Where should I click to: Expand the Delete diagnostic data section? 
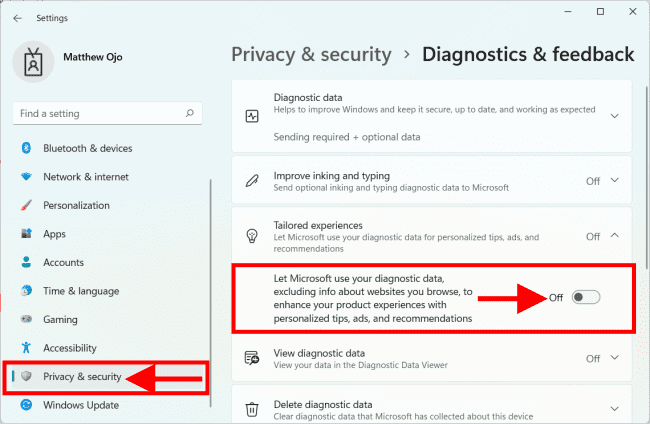coord(614,408)
